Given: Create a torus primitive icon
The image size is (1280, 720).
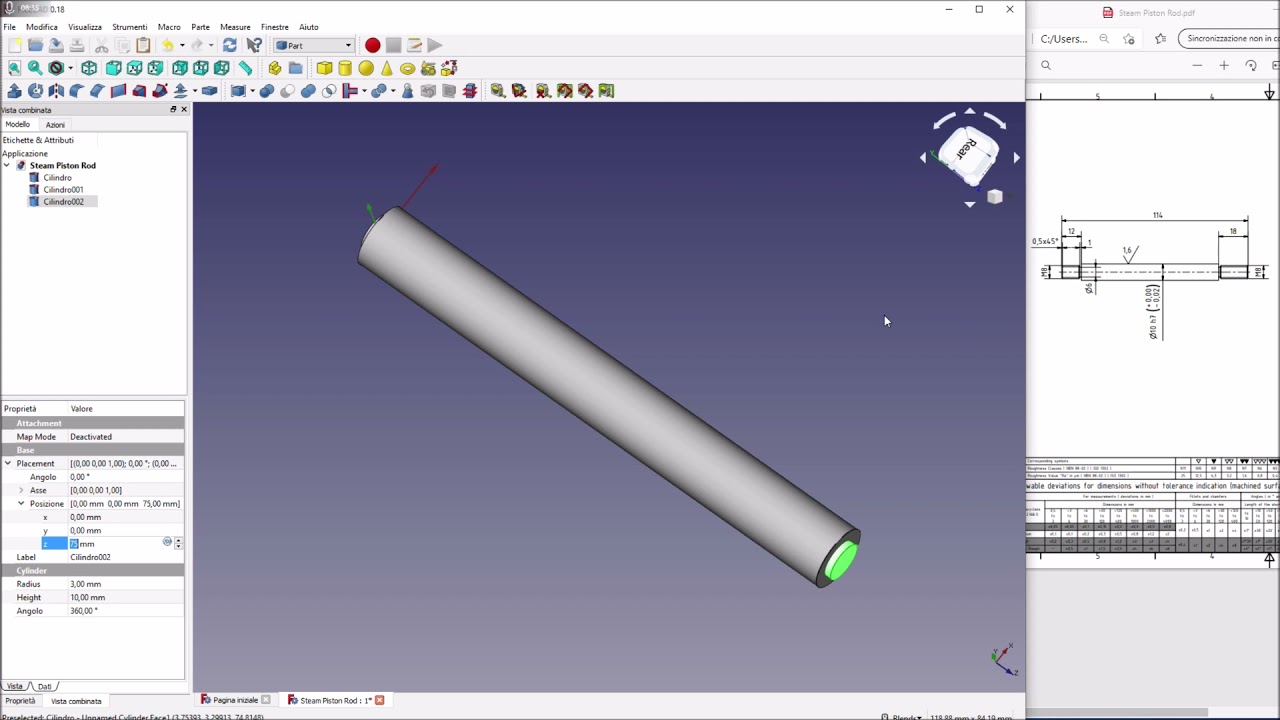Looking at the screenshot, I should (x=407, y=68).
